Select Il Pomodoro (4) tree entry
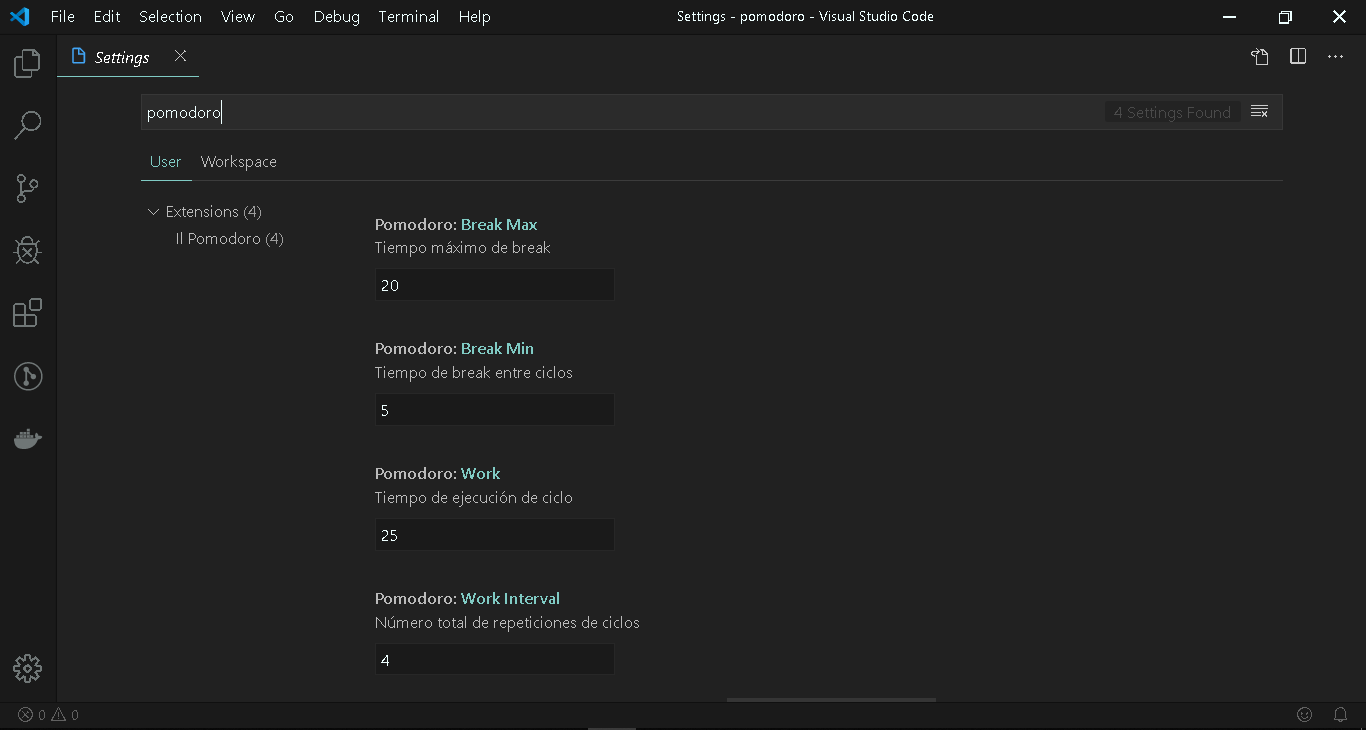Viewport: 1366px width, 730px height. click(230, 239)
